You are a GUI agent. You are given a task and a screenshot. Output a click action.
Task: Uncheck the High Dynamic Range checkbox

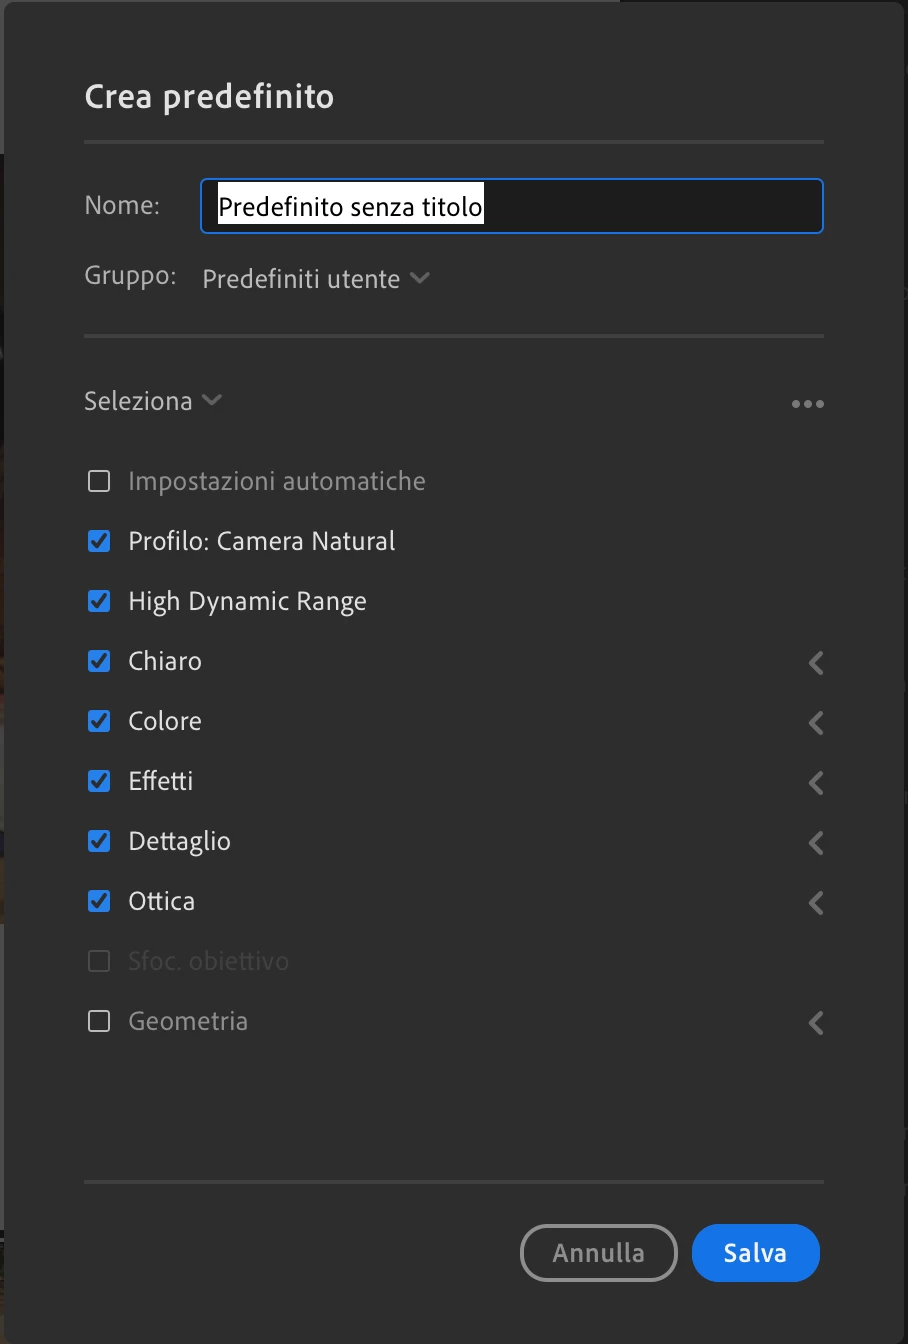pos(99,602)
